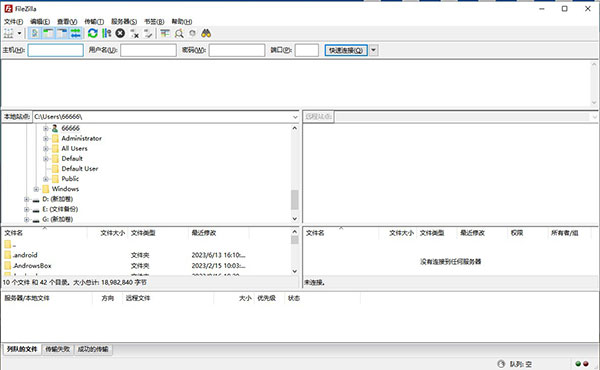Refresh the file and folder lists
The image size is (600, 370).
pos(93,34)
